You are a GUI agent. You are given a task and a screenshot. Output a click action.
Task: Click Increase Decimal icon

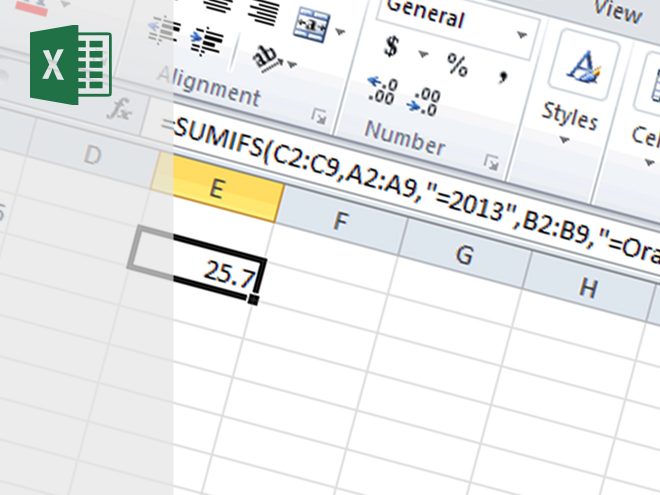pyautogui.click(x=381, y=90)
